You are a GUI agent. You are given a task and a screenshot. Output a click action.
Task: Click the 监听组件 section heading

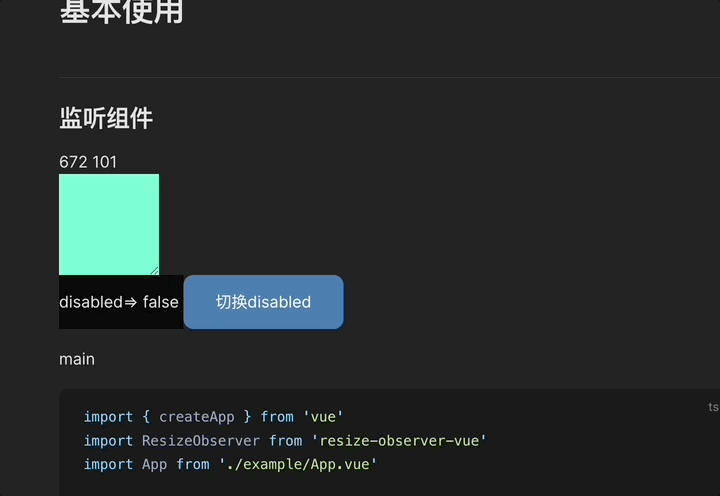point(106,118)
